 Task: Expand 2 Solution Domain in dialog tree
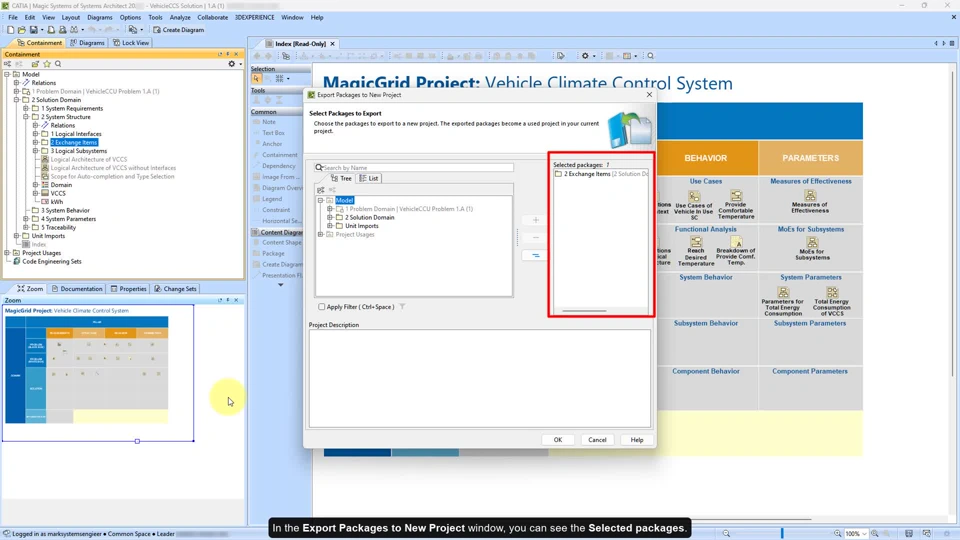(x=330, y=217)
